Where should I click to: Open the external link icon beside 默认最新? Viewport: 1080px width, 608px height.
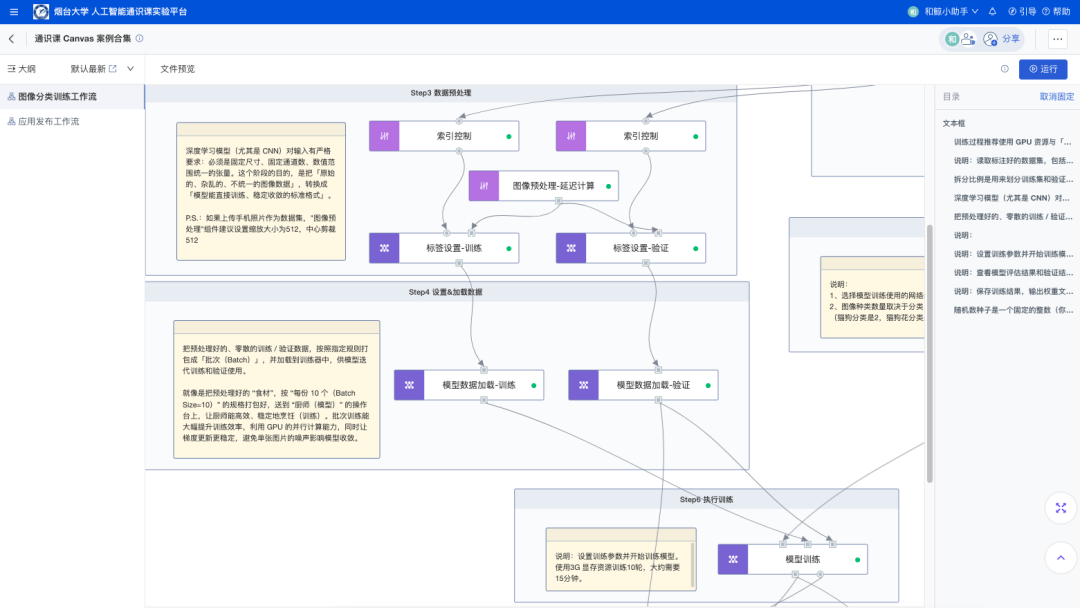pyautogui.click(x=112, y=69)
